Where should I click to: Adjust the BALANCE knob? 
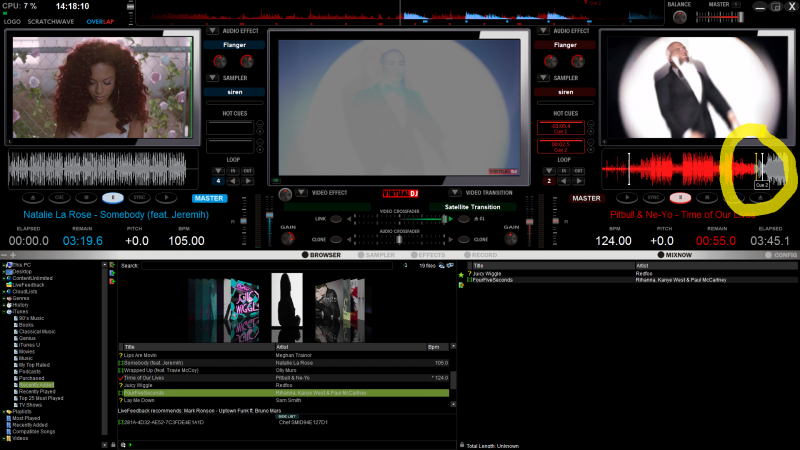680,17
